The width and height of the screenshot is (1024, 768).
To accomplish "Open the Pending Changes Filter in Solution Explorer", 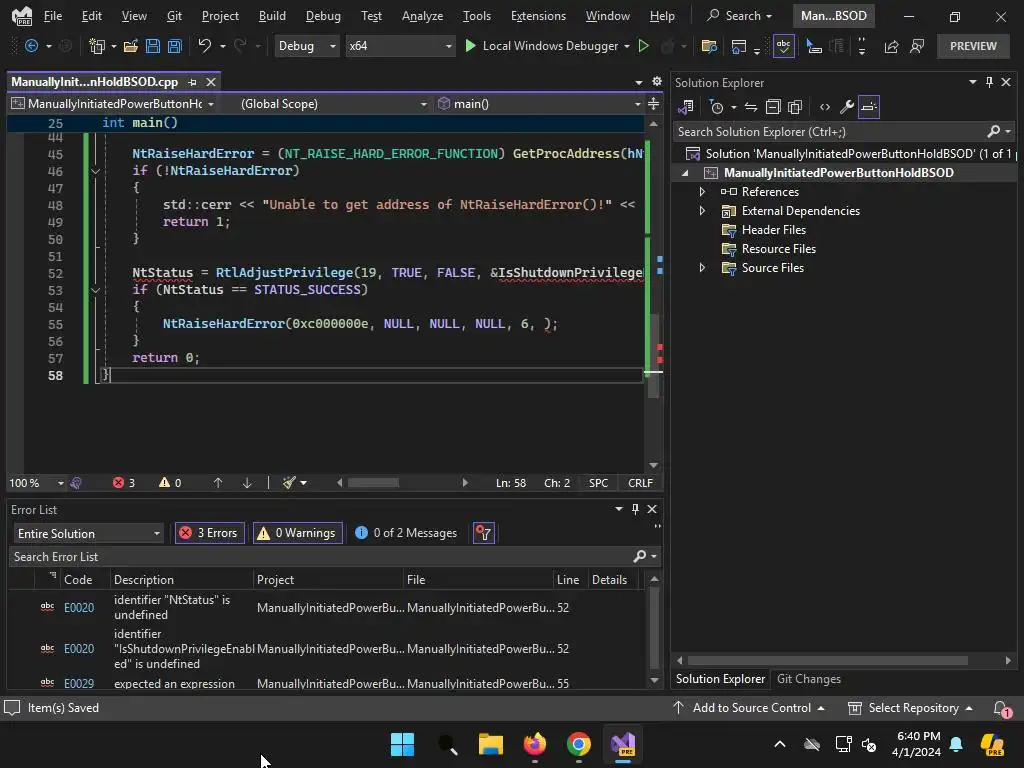I will (716, 107).
